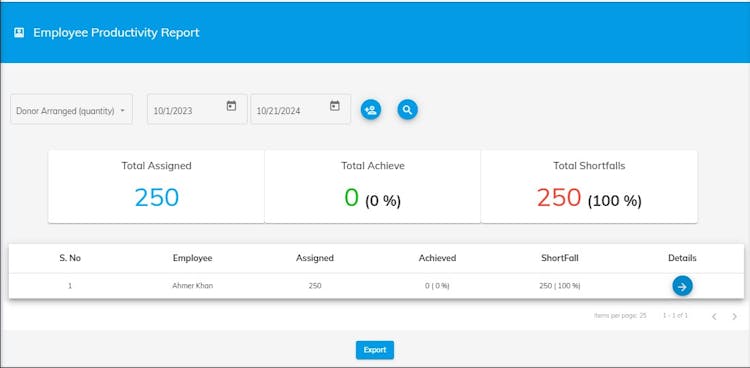Click the Employee column header
The width and height of the screenshot is (750, 368).
pyautogui.click(x=192, y=258)
